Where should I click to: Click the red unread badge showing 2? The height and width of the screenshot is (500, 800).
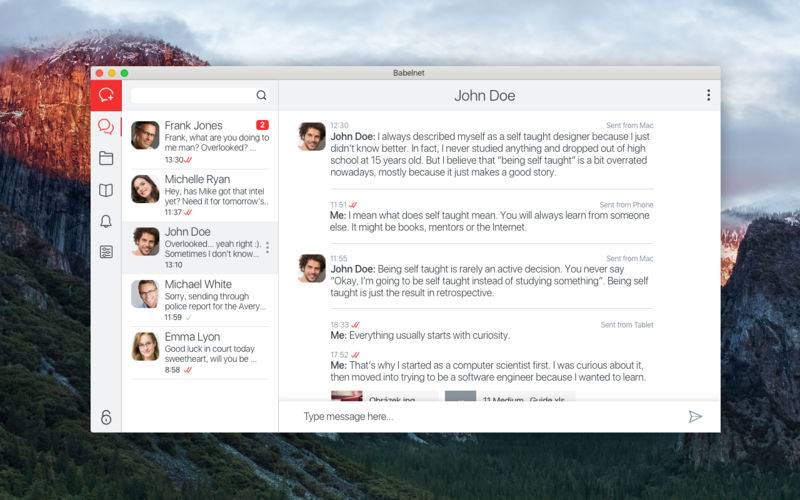point(262,124)
